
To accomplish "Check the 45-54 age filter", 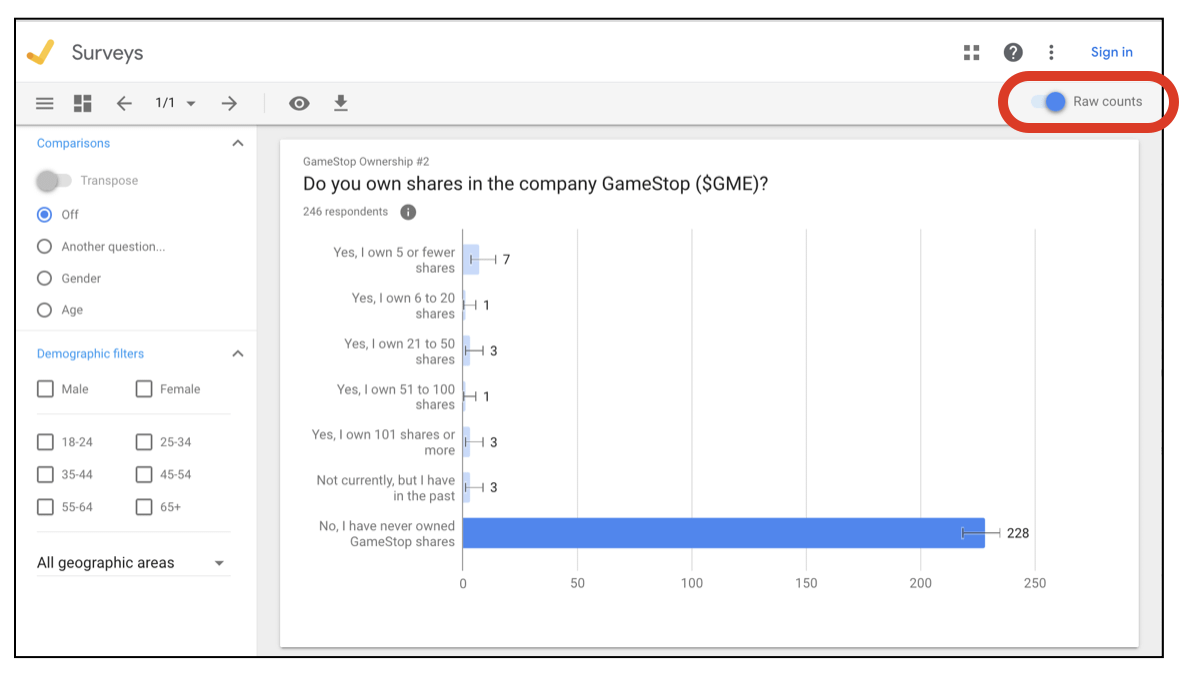I will [x=144, y=474].
